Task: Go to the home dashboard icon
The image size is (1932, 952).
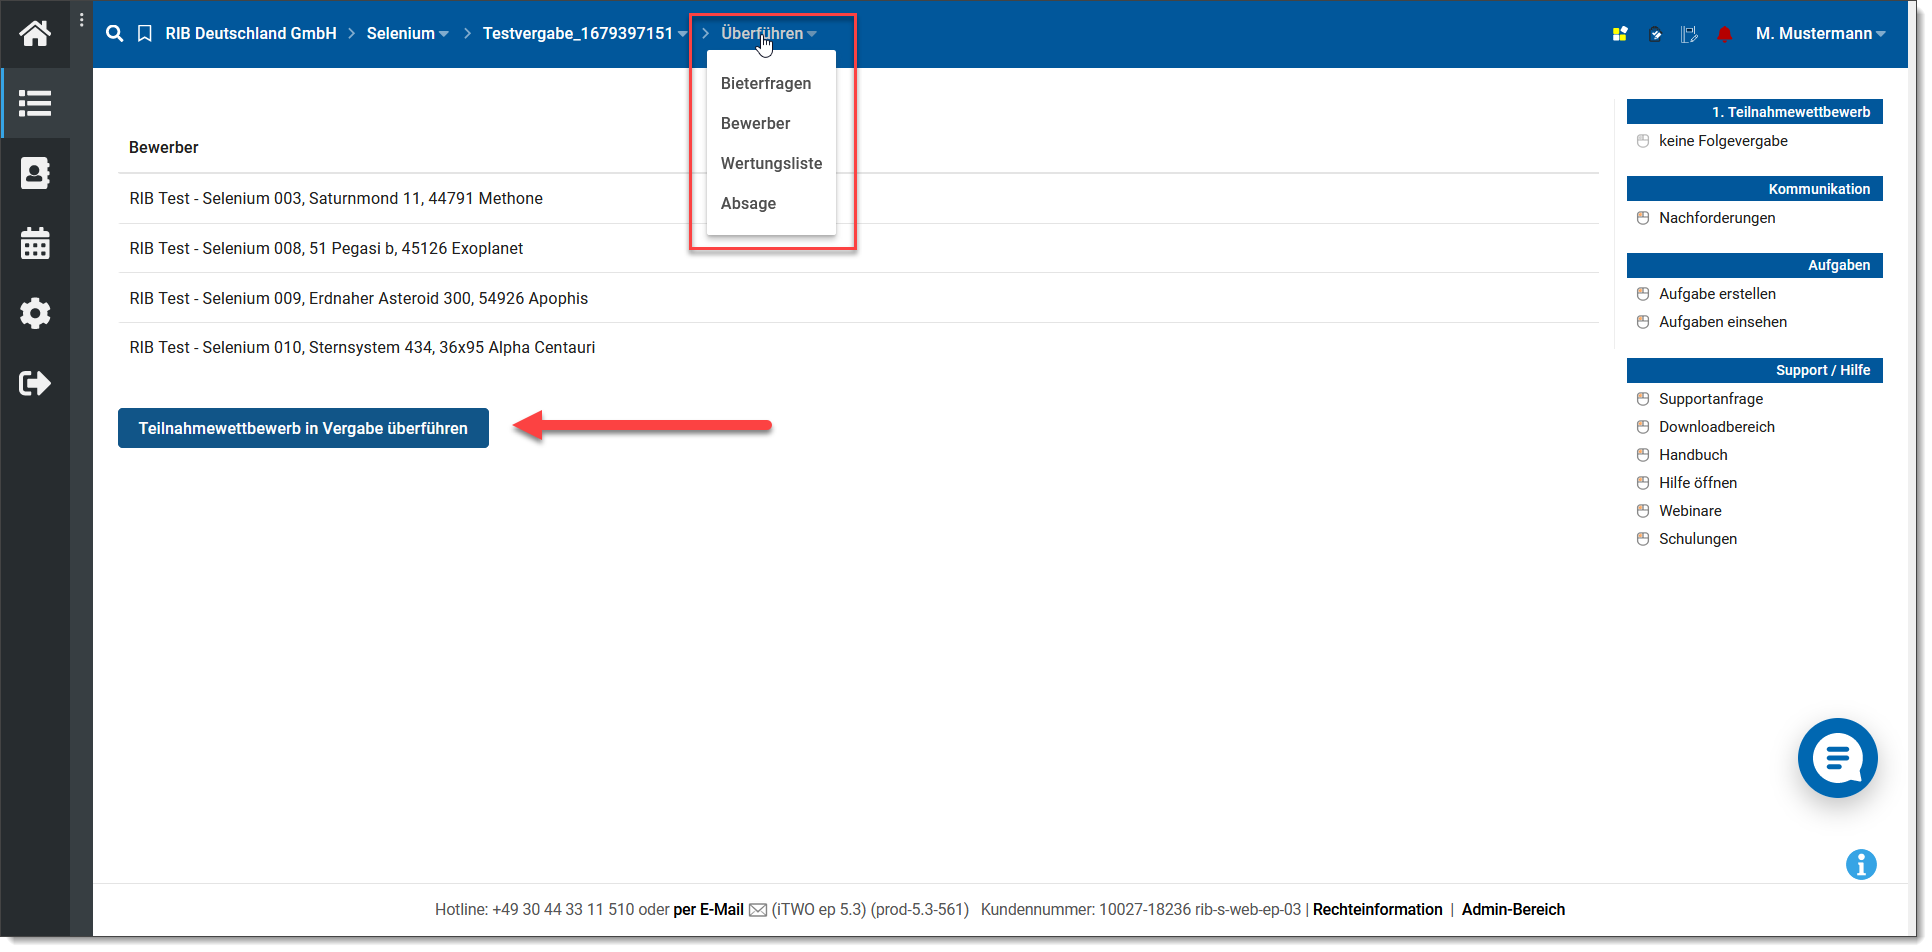Action: pyautogui.click(x=35, y=34)
